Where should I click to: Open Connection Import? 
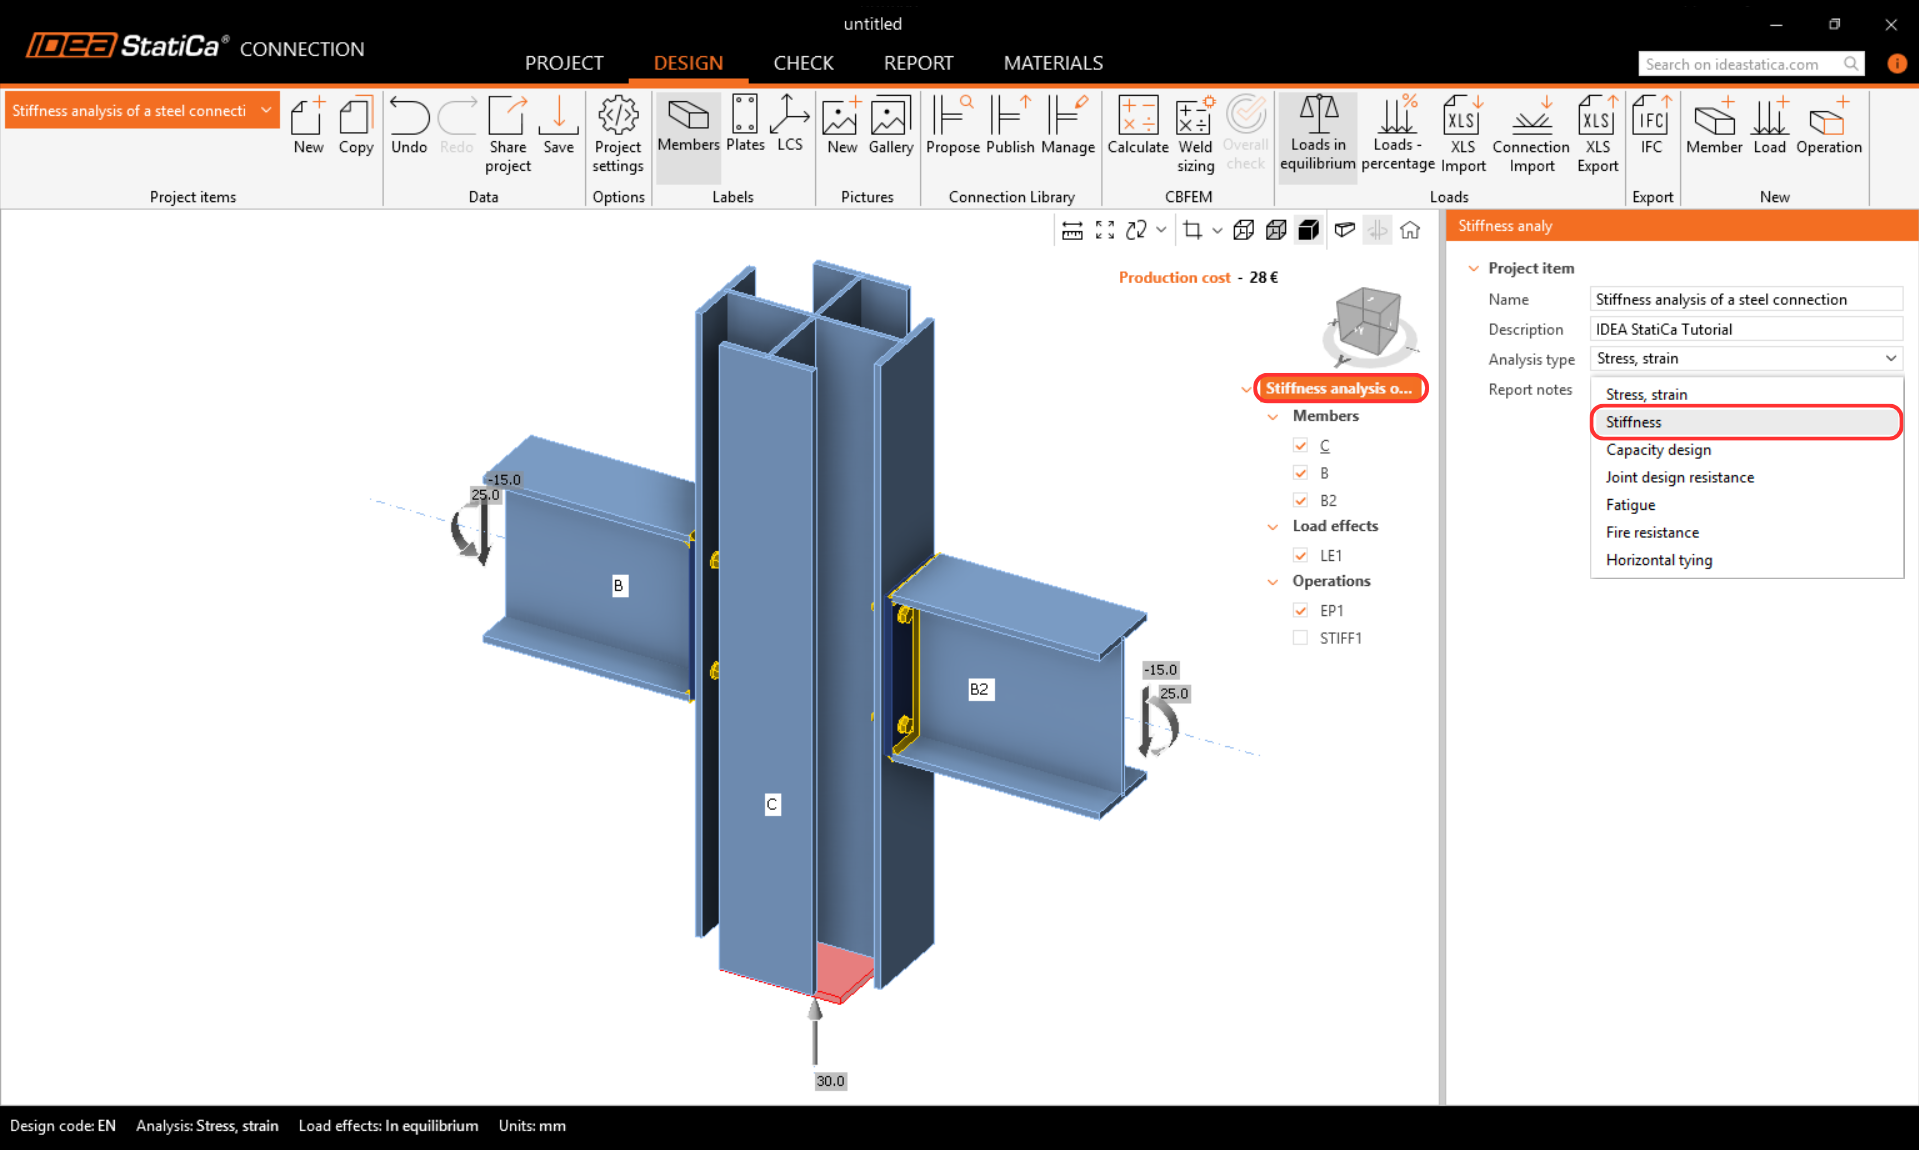pyautogui.click(x=1531, y=135)
